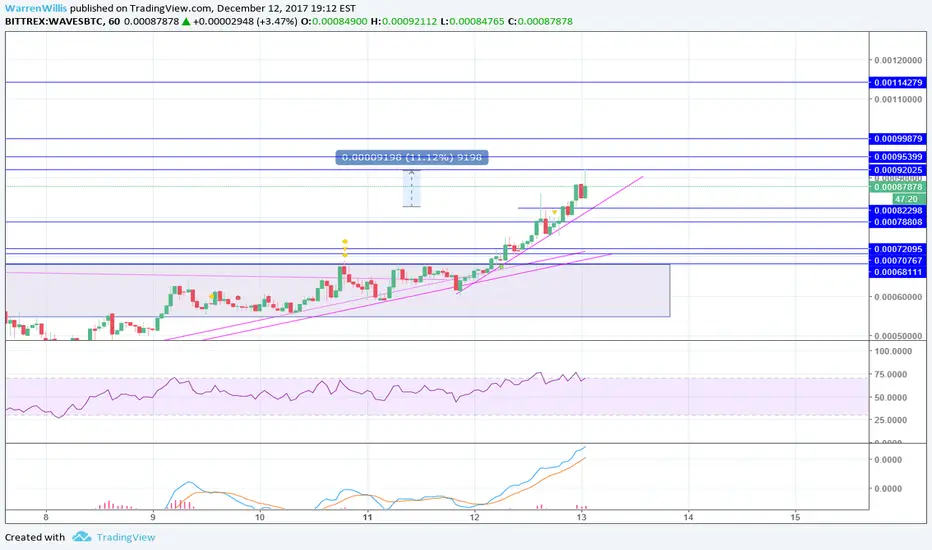The width and height of the screenshot is (932, 550).
Task: Click the RSI 50.0000 scale label
Action: (x=890, y=397)
